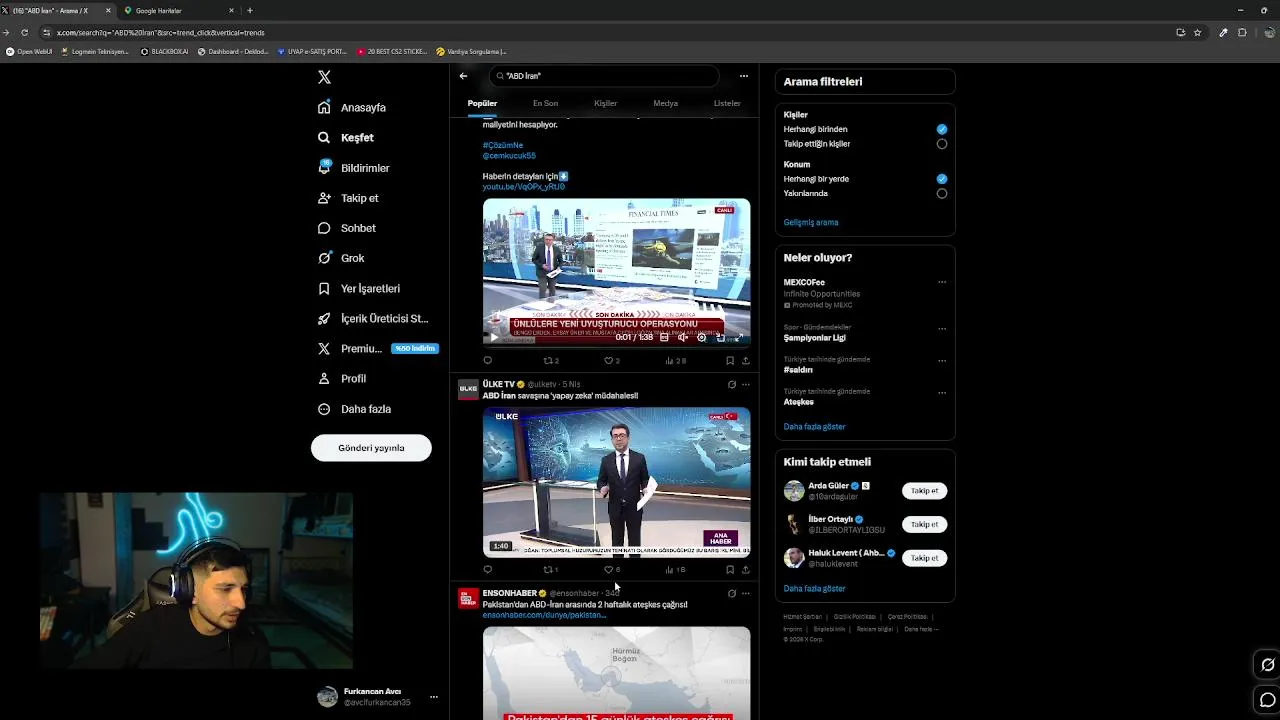Toggle captions on first video
The image size is (1280, 720).
coord(664,337)
